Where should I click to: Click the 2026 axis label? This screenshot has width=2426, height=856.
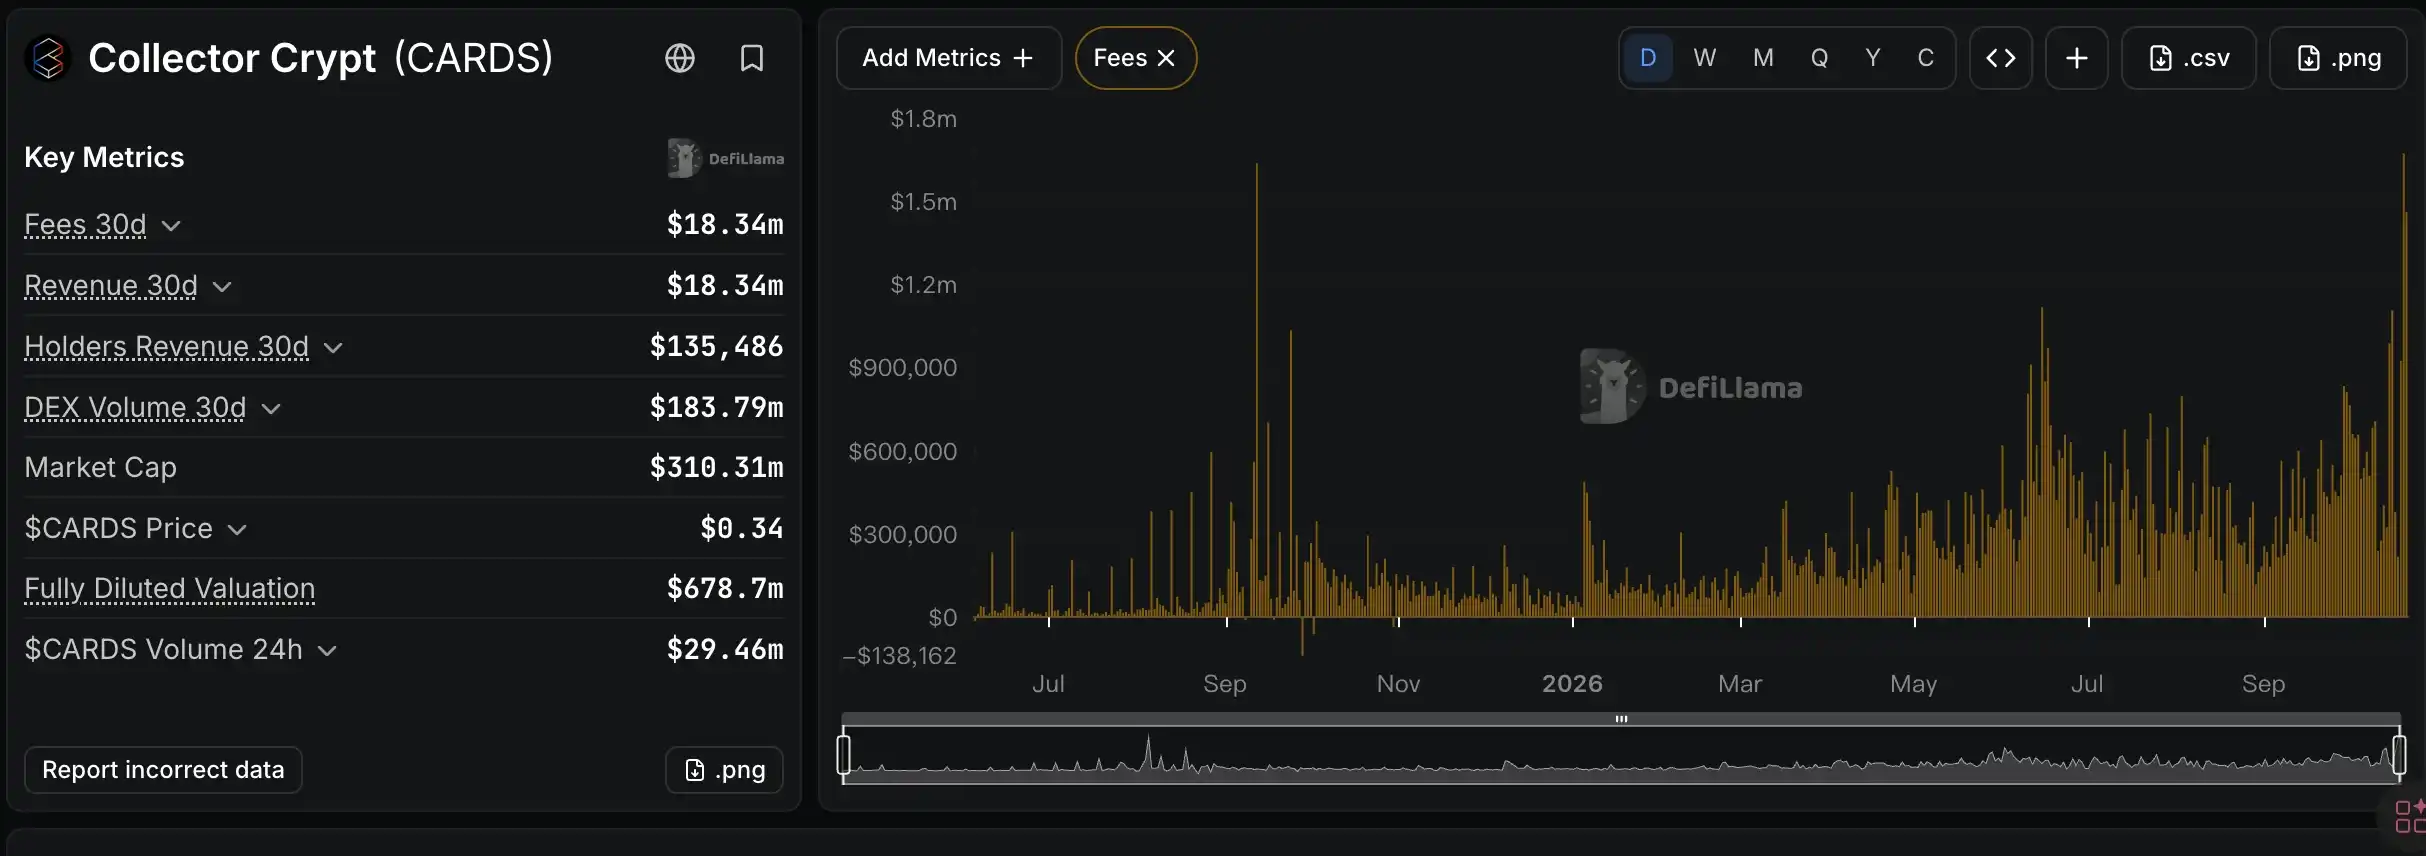(1572, 684)
